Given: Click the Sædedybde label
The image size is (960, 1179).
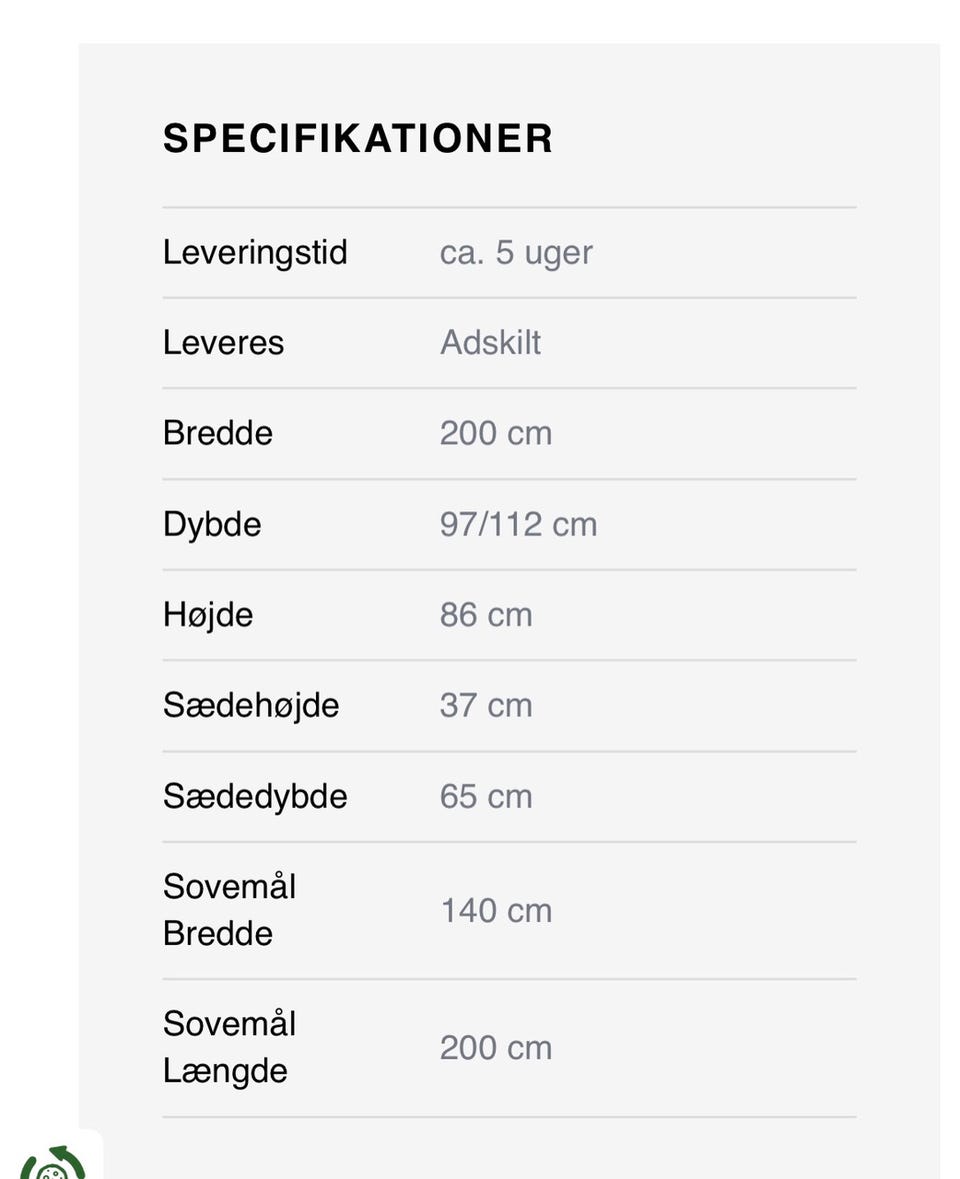Looking at the screenshot, I should click(255, 796).
